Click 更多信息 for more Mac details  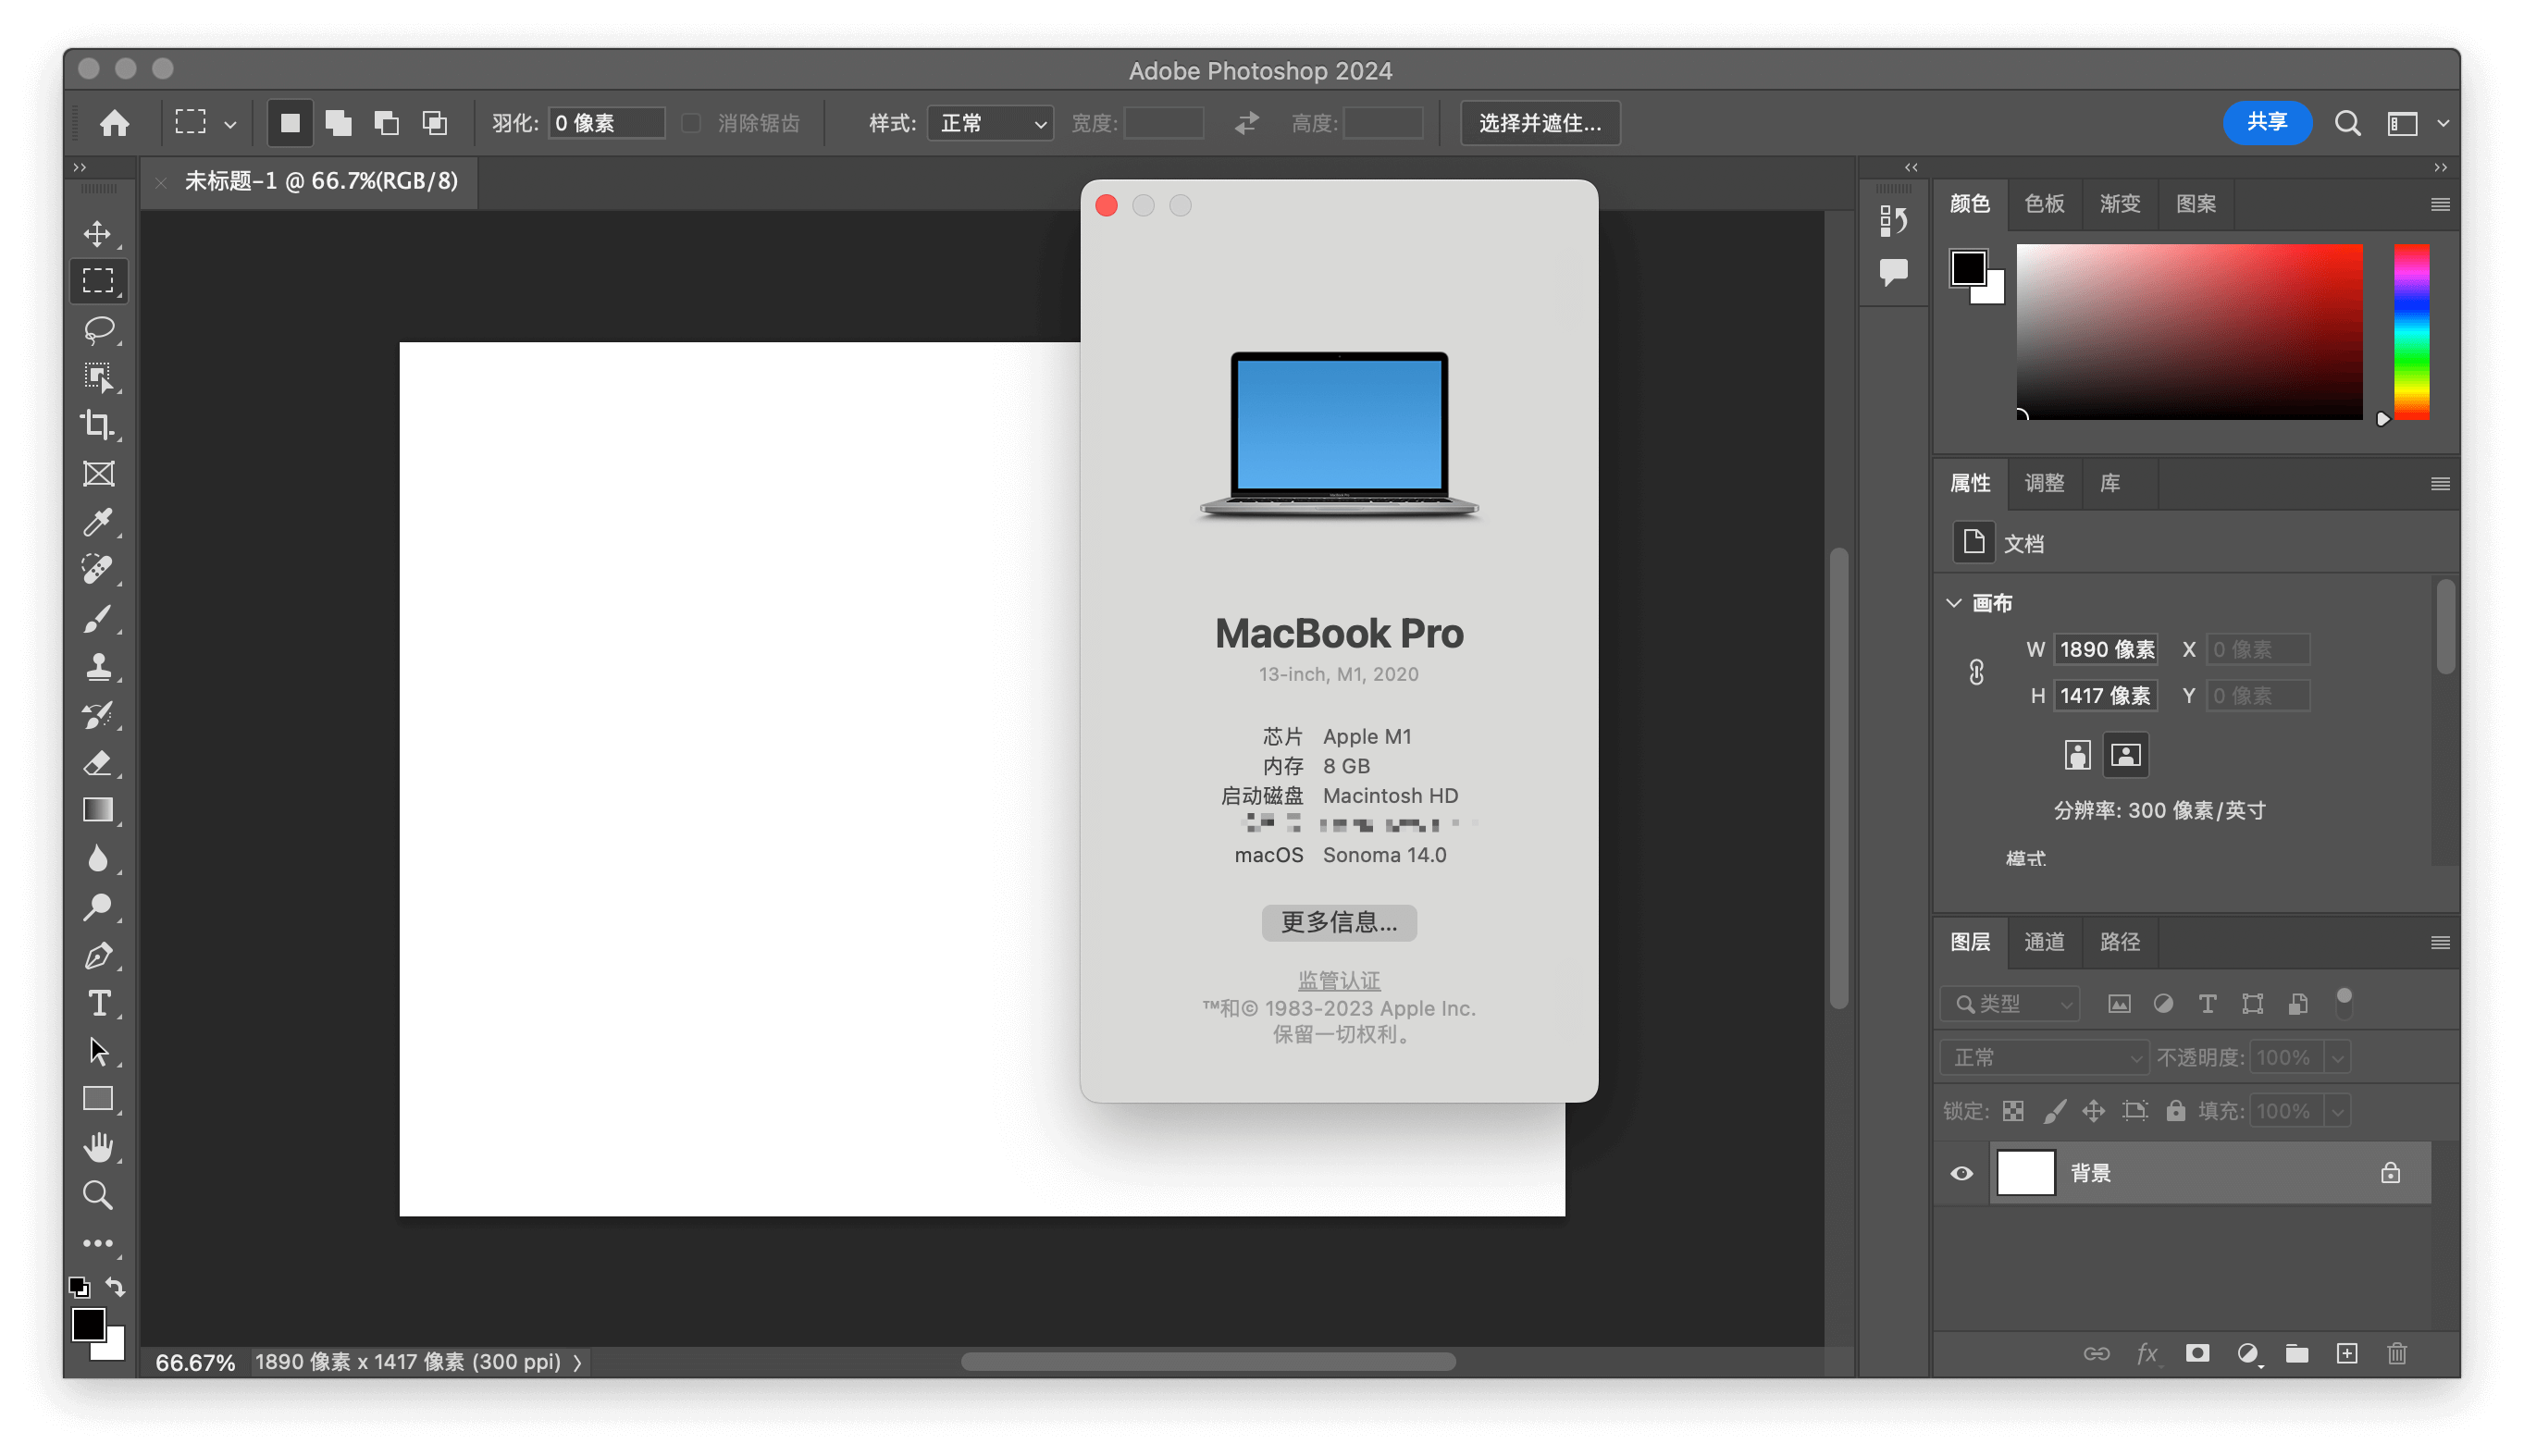(1340, 922)
